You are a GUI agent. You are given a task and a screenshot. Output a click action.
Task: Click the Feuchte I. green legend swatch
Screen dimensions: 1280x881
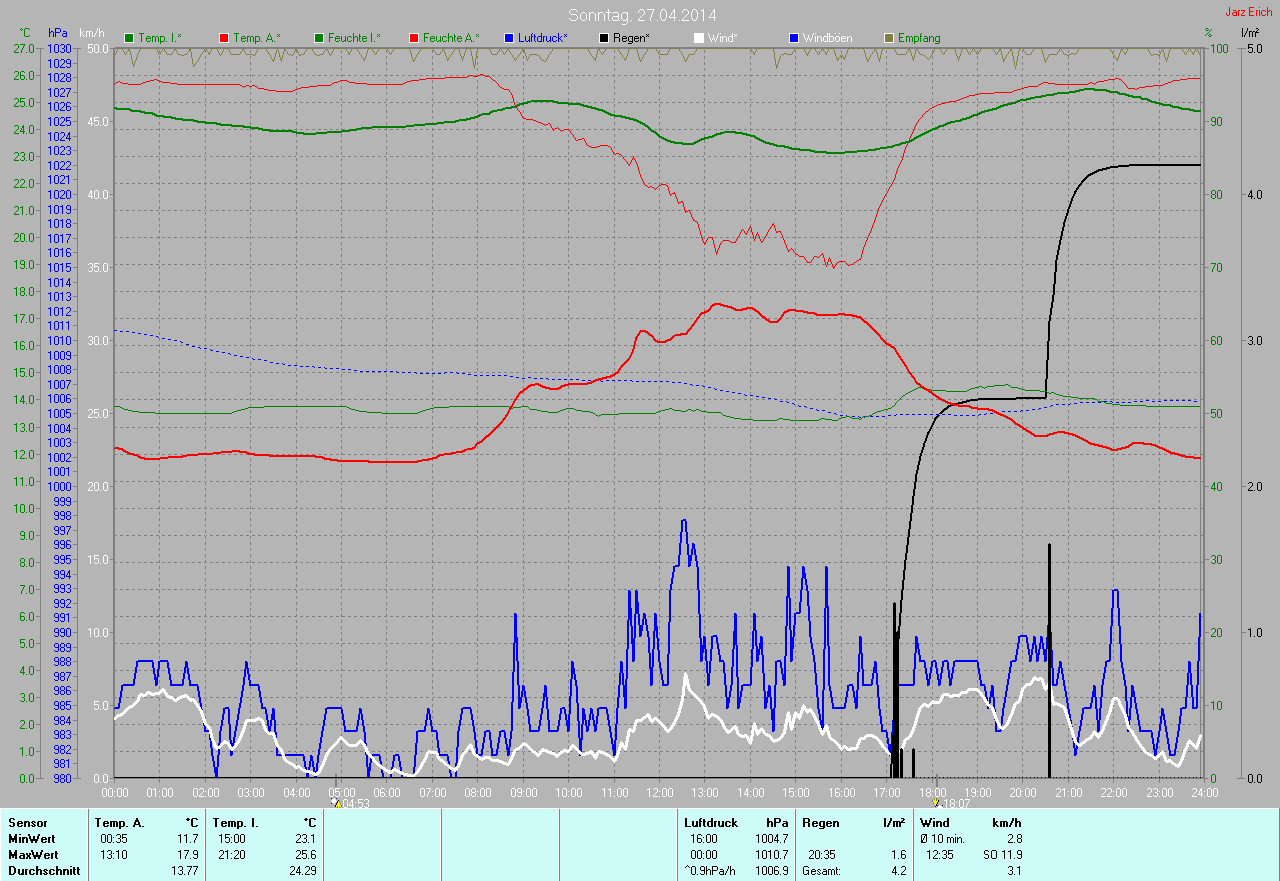(x=319, y=38)
